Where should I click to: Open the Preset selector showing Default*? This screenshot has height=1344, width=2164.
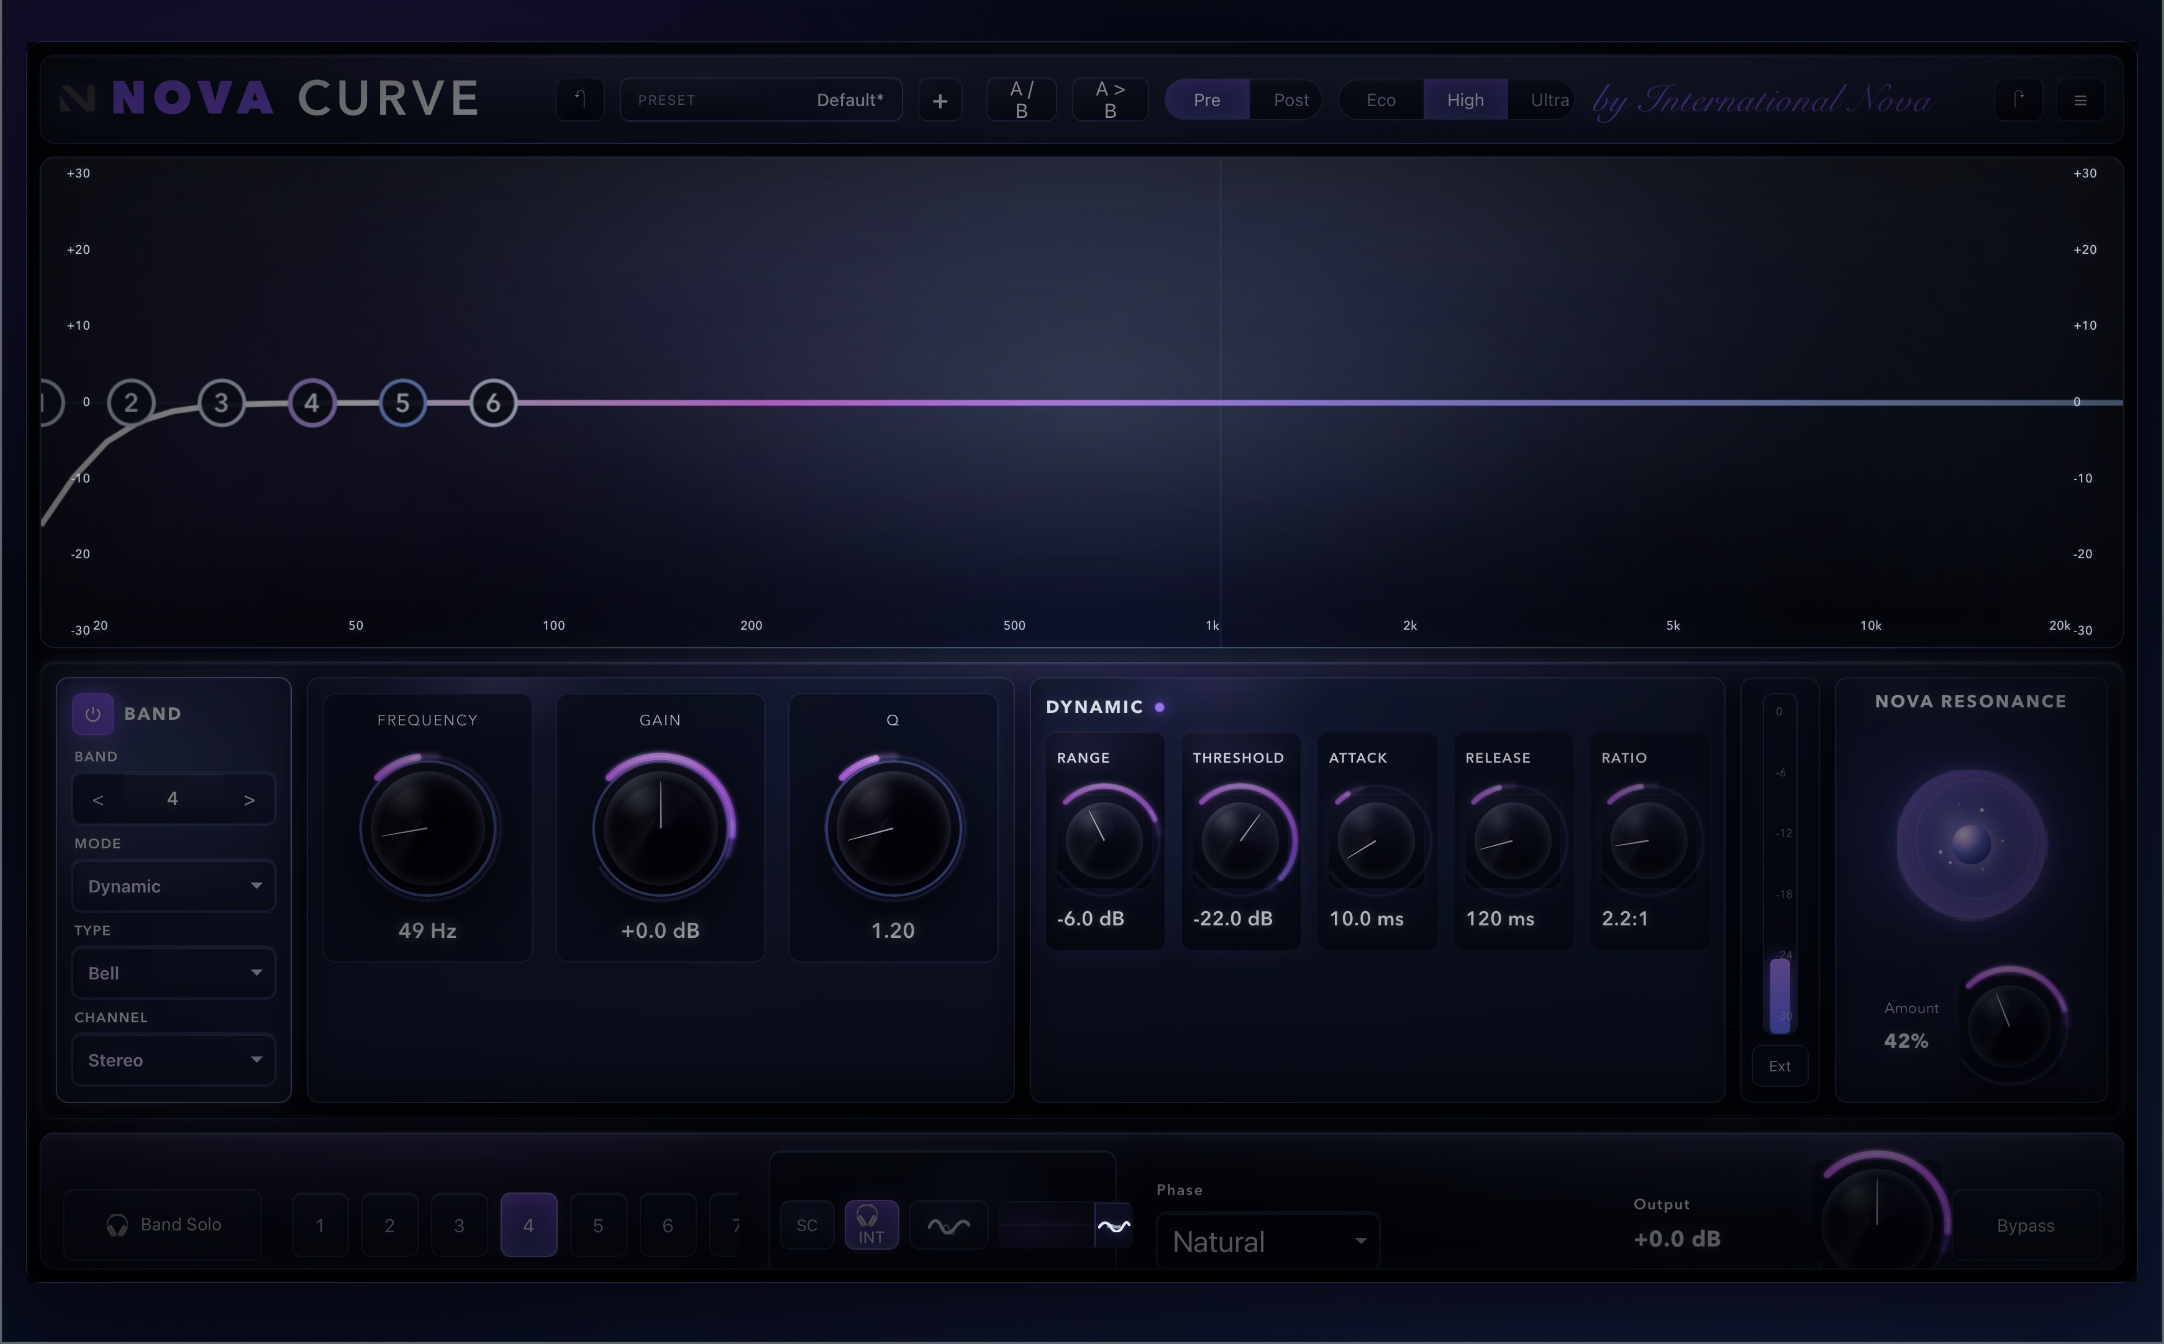pyautogui.click(x=761, y=100)
